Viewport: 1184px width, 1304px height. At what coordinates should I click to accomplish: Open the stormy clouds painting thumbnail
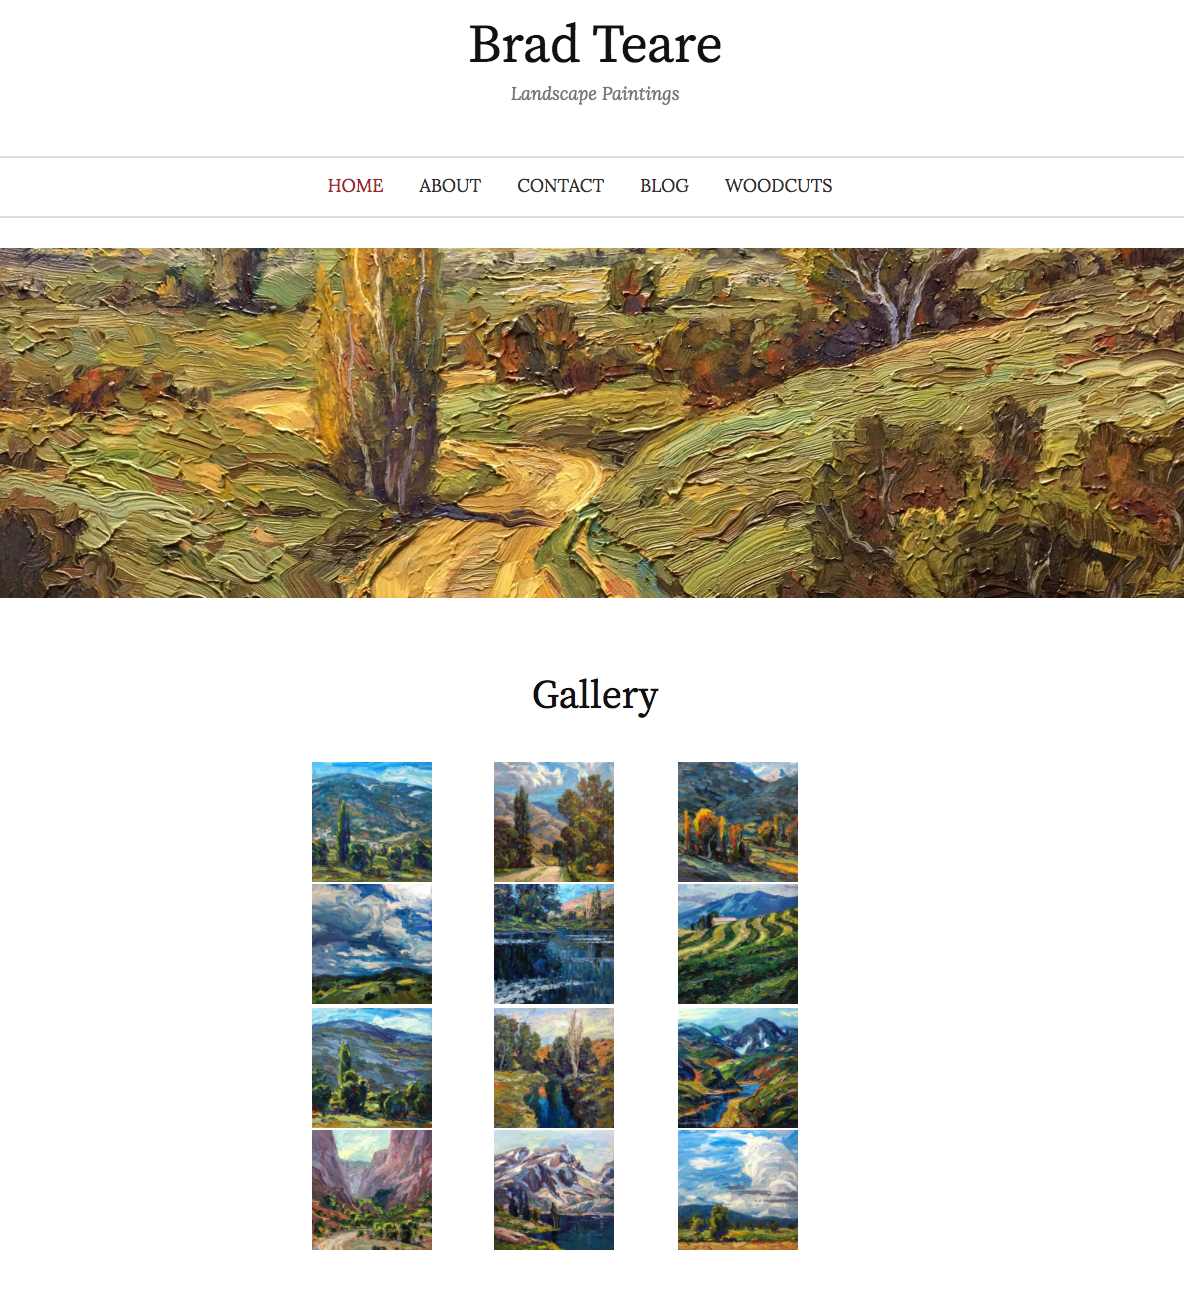(x=372, y=944)
